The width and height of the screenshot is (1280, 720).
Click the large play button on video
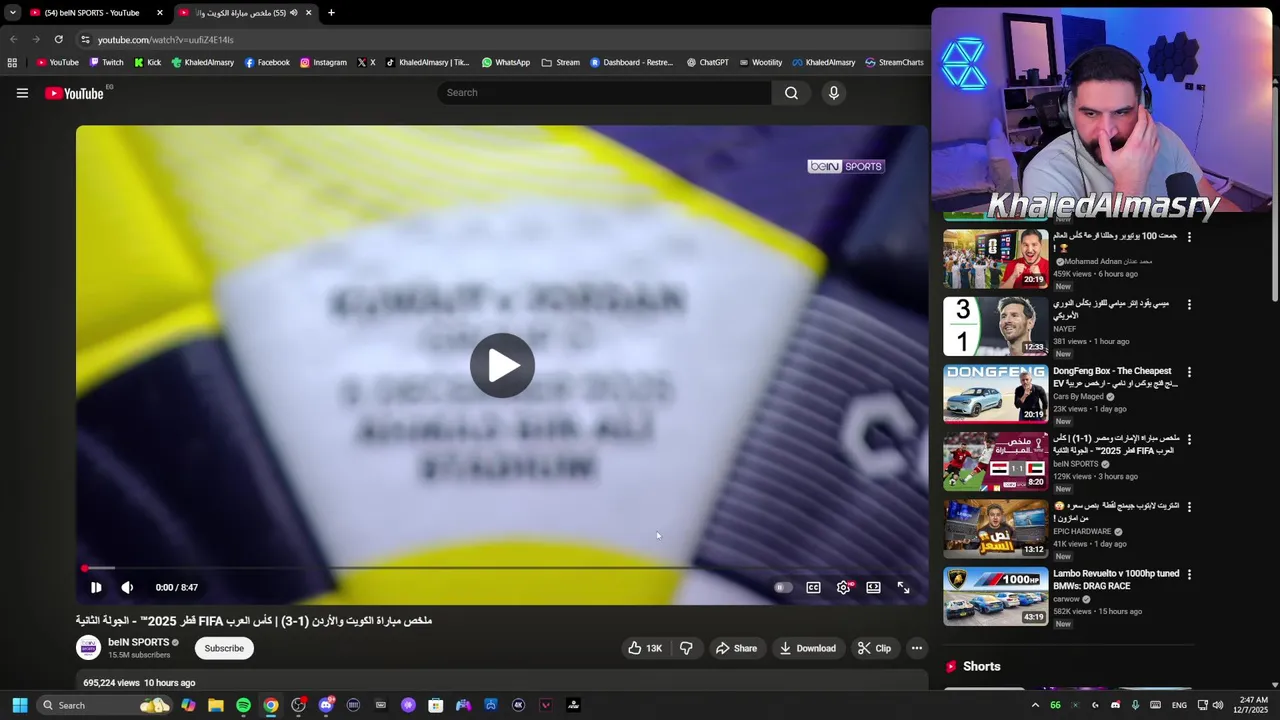[x=502, y=365]
